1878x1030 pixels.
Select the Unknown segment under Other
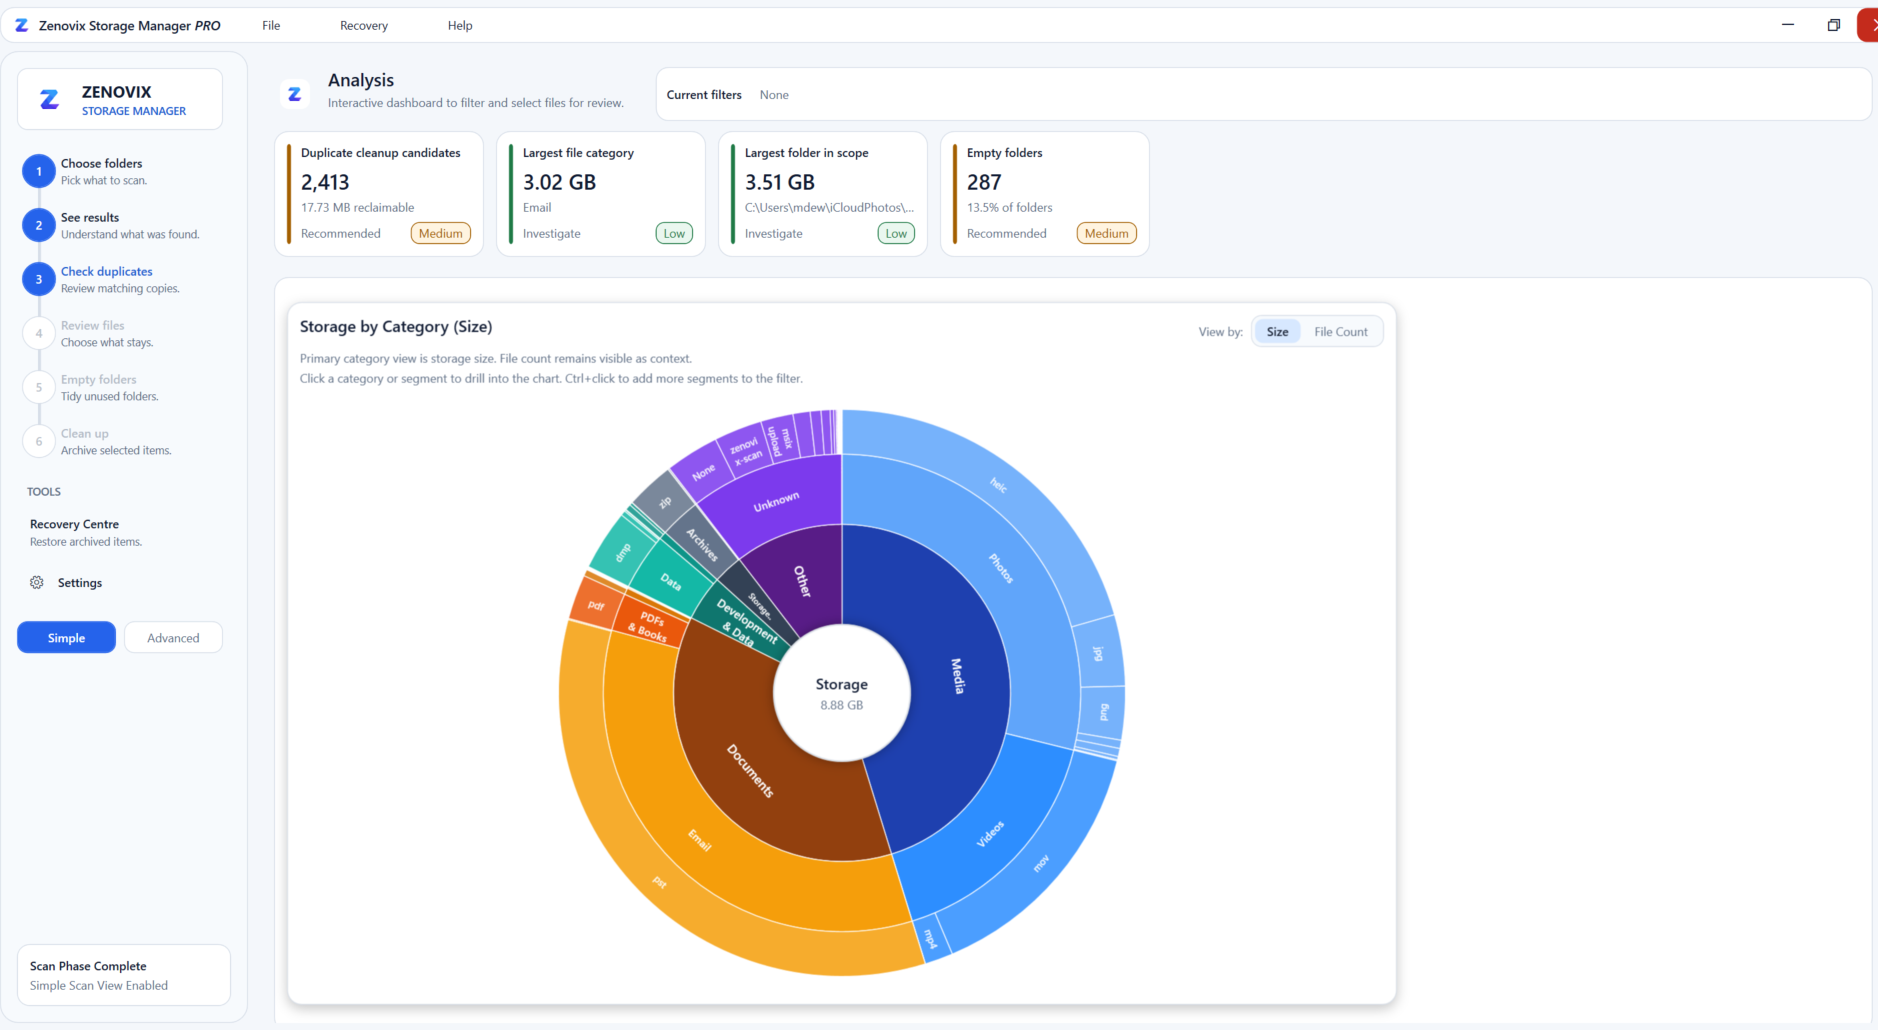(776, 501)
